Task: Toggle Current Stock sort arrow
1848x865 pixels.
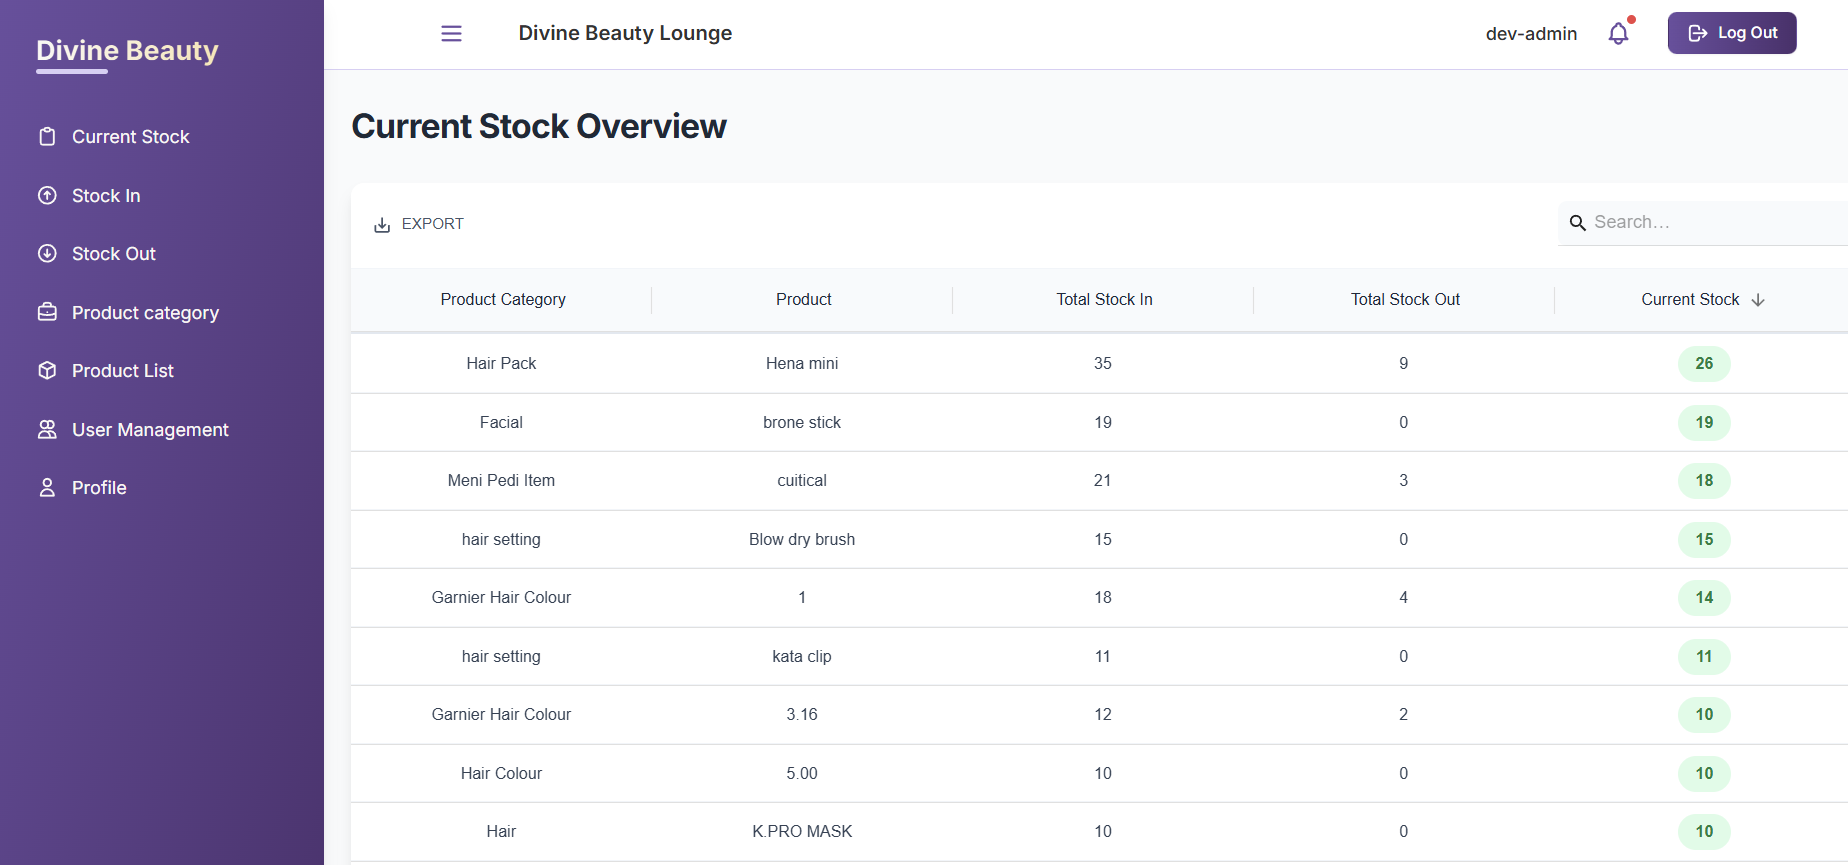Action: pyautogui.click(x=1758, y=300)
